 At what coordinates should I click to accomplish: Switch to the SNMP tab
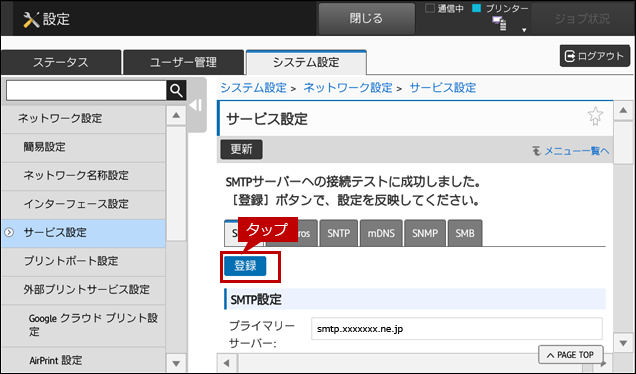pyautogui.click(x=425, y=233)
